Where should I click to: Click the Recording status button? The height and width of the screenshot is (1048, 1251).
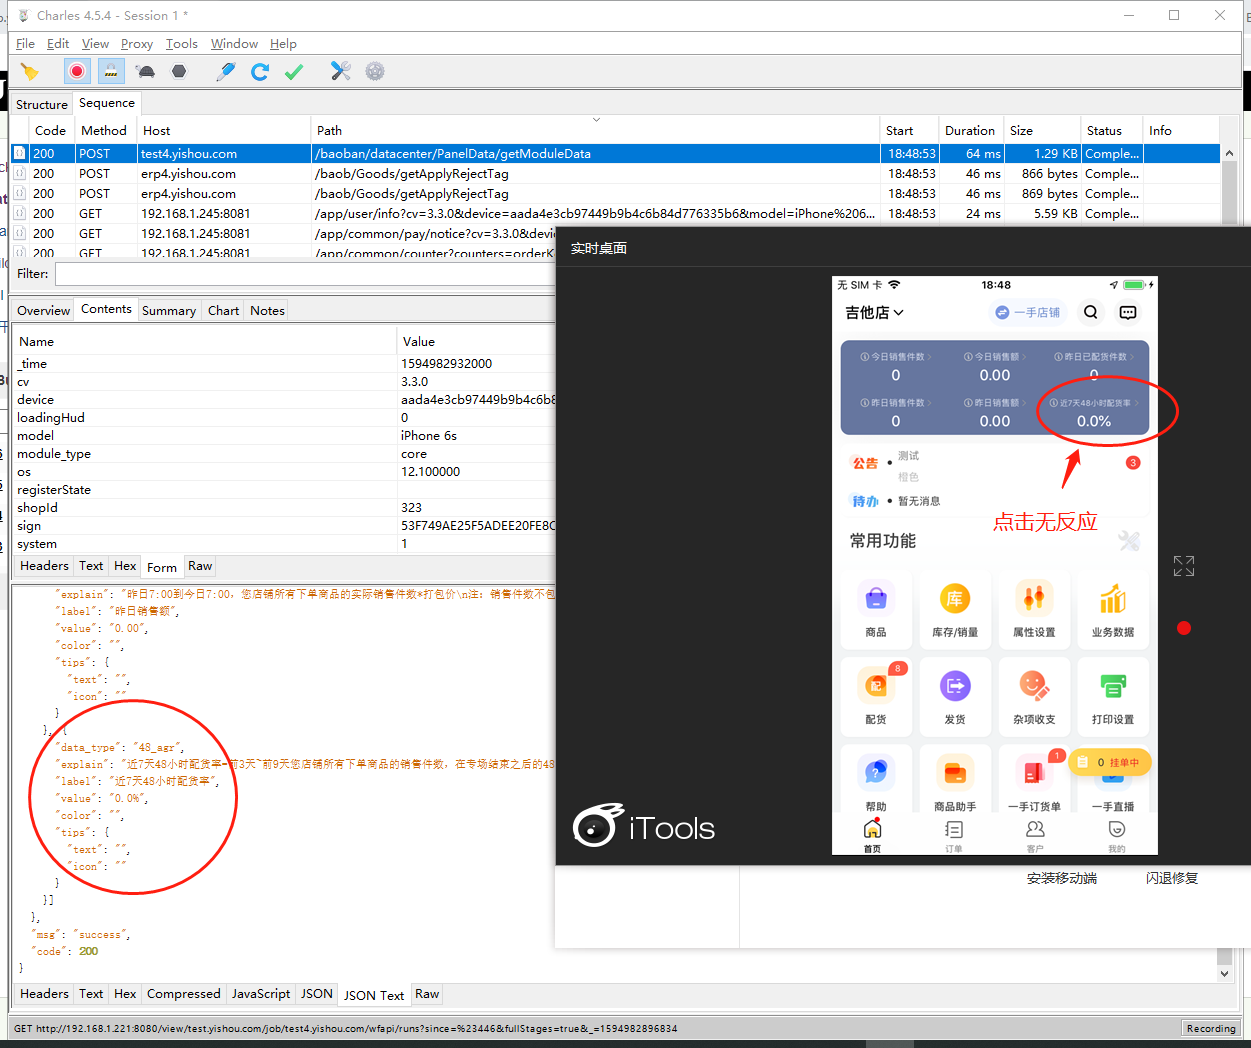1211,1028
